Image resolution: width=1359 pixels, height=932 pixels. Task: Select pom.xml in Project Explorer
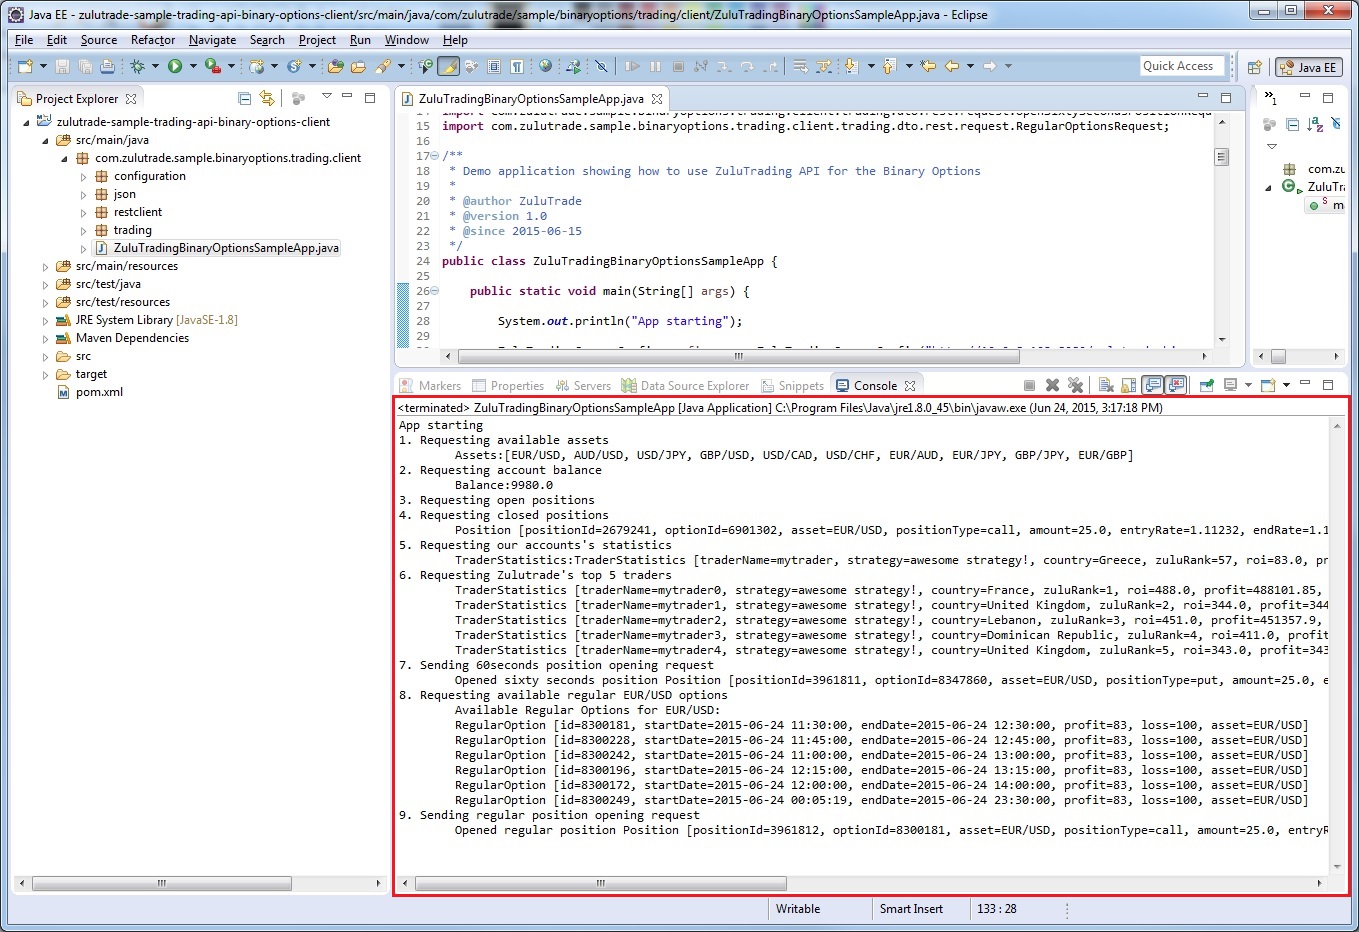click(x=99, y=392)
